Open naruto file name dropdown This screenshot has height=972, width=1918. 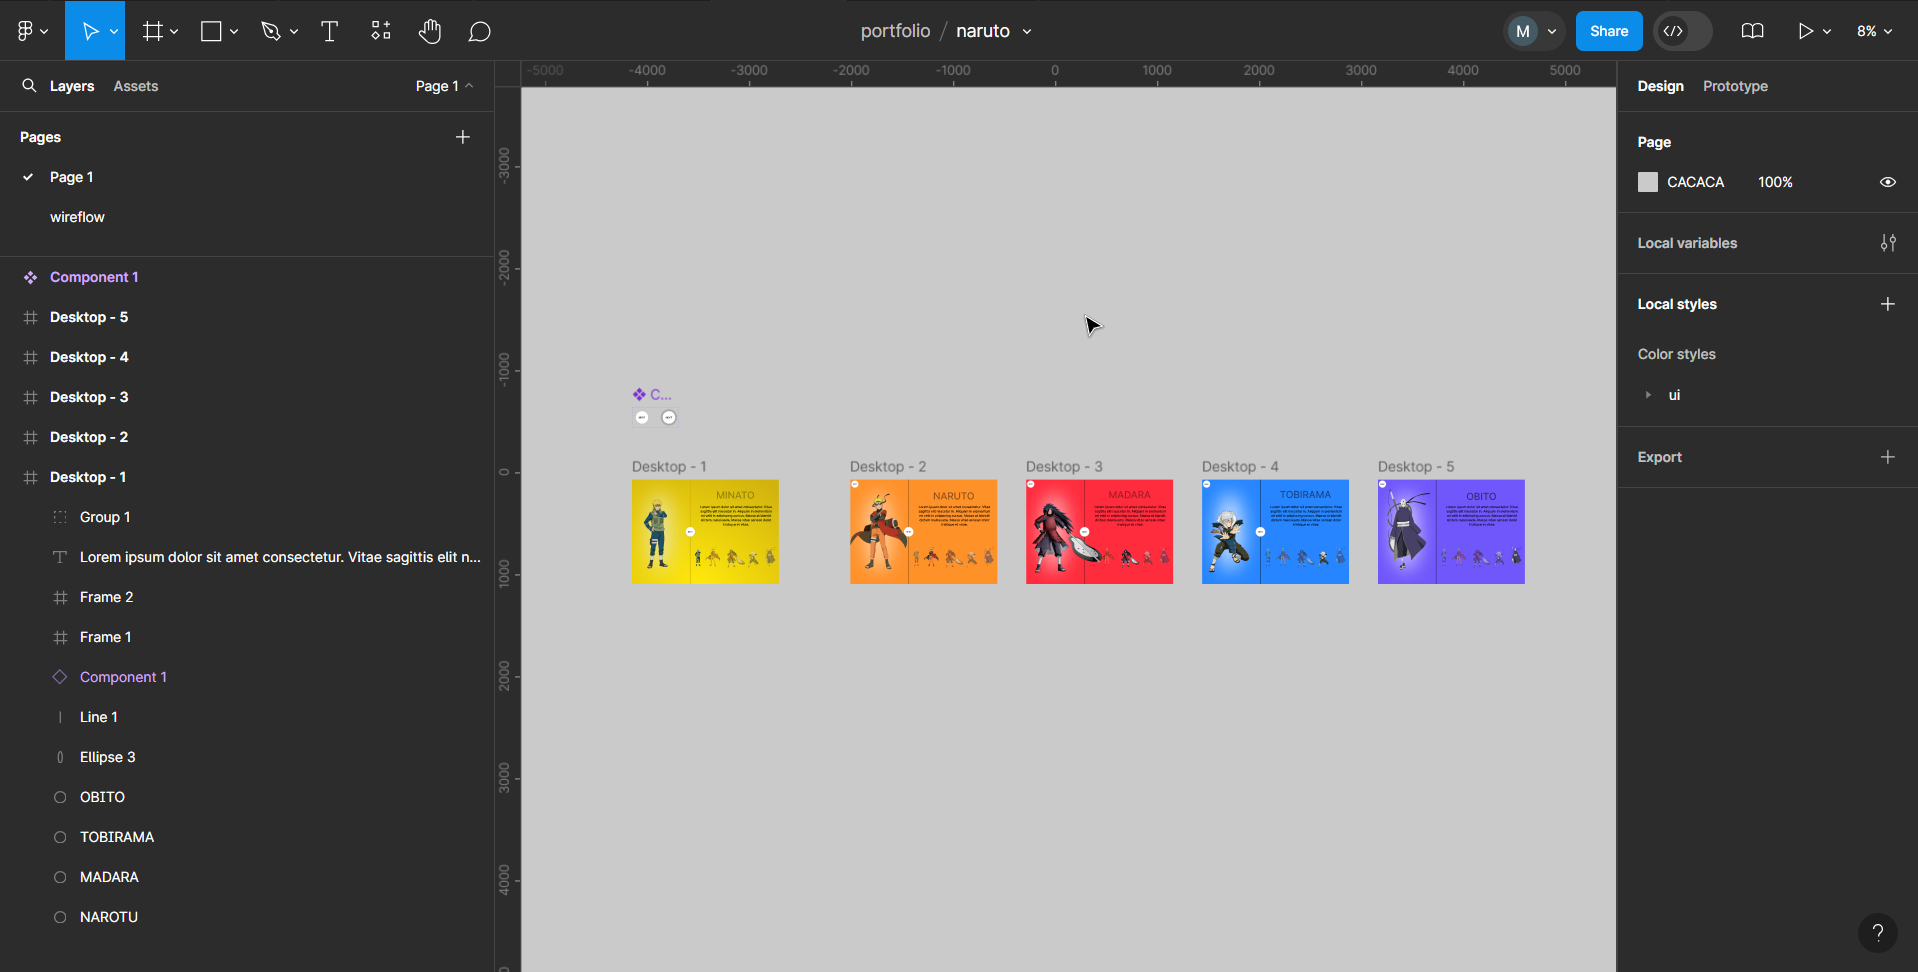point(1027,32)
